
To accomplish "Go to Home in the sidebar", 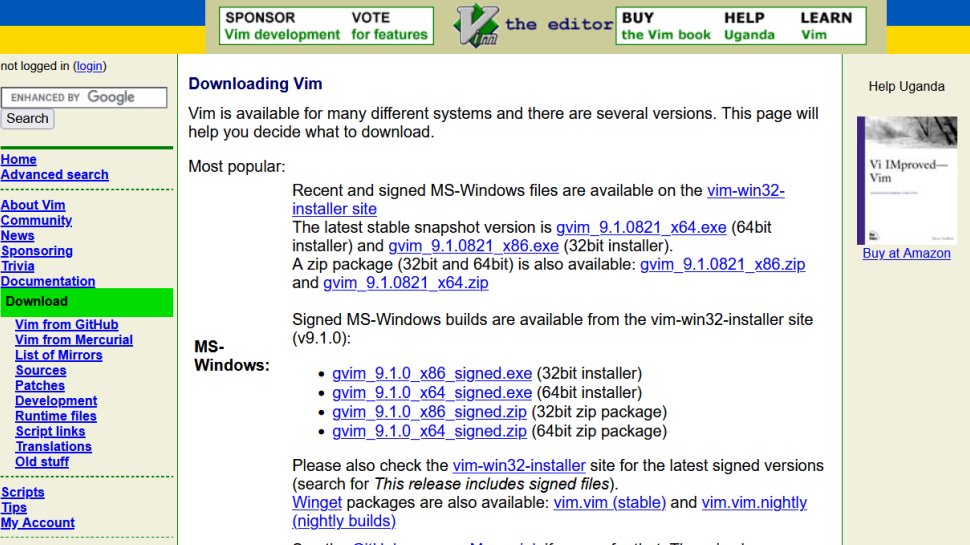I will pos(19,159).
